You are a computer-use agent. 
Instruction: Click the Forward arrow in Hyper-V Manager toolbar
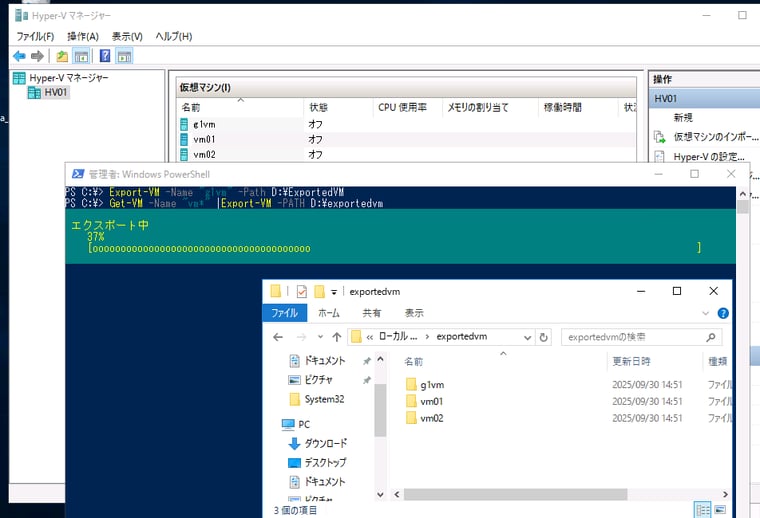37,56
